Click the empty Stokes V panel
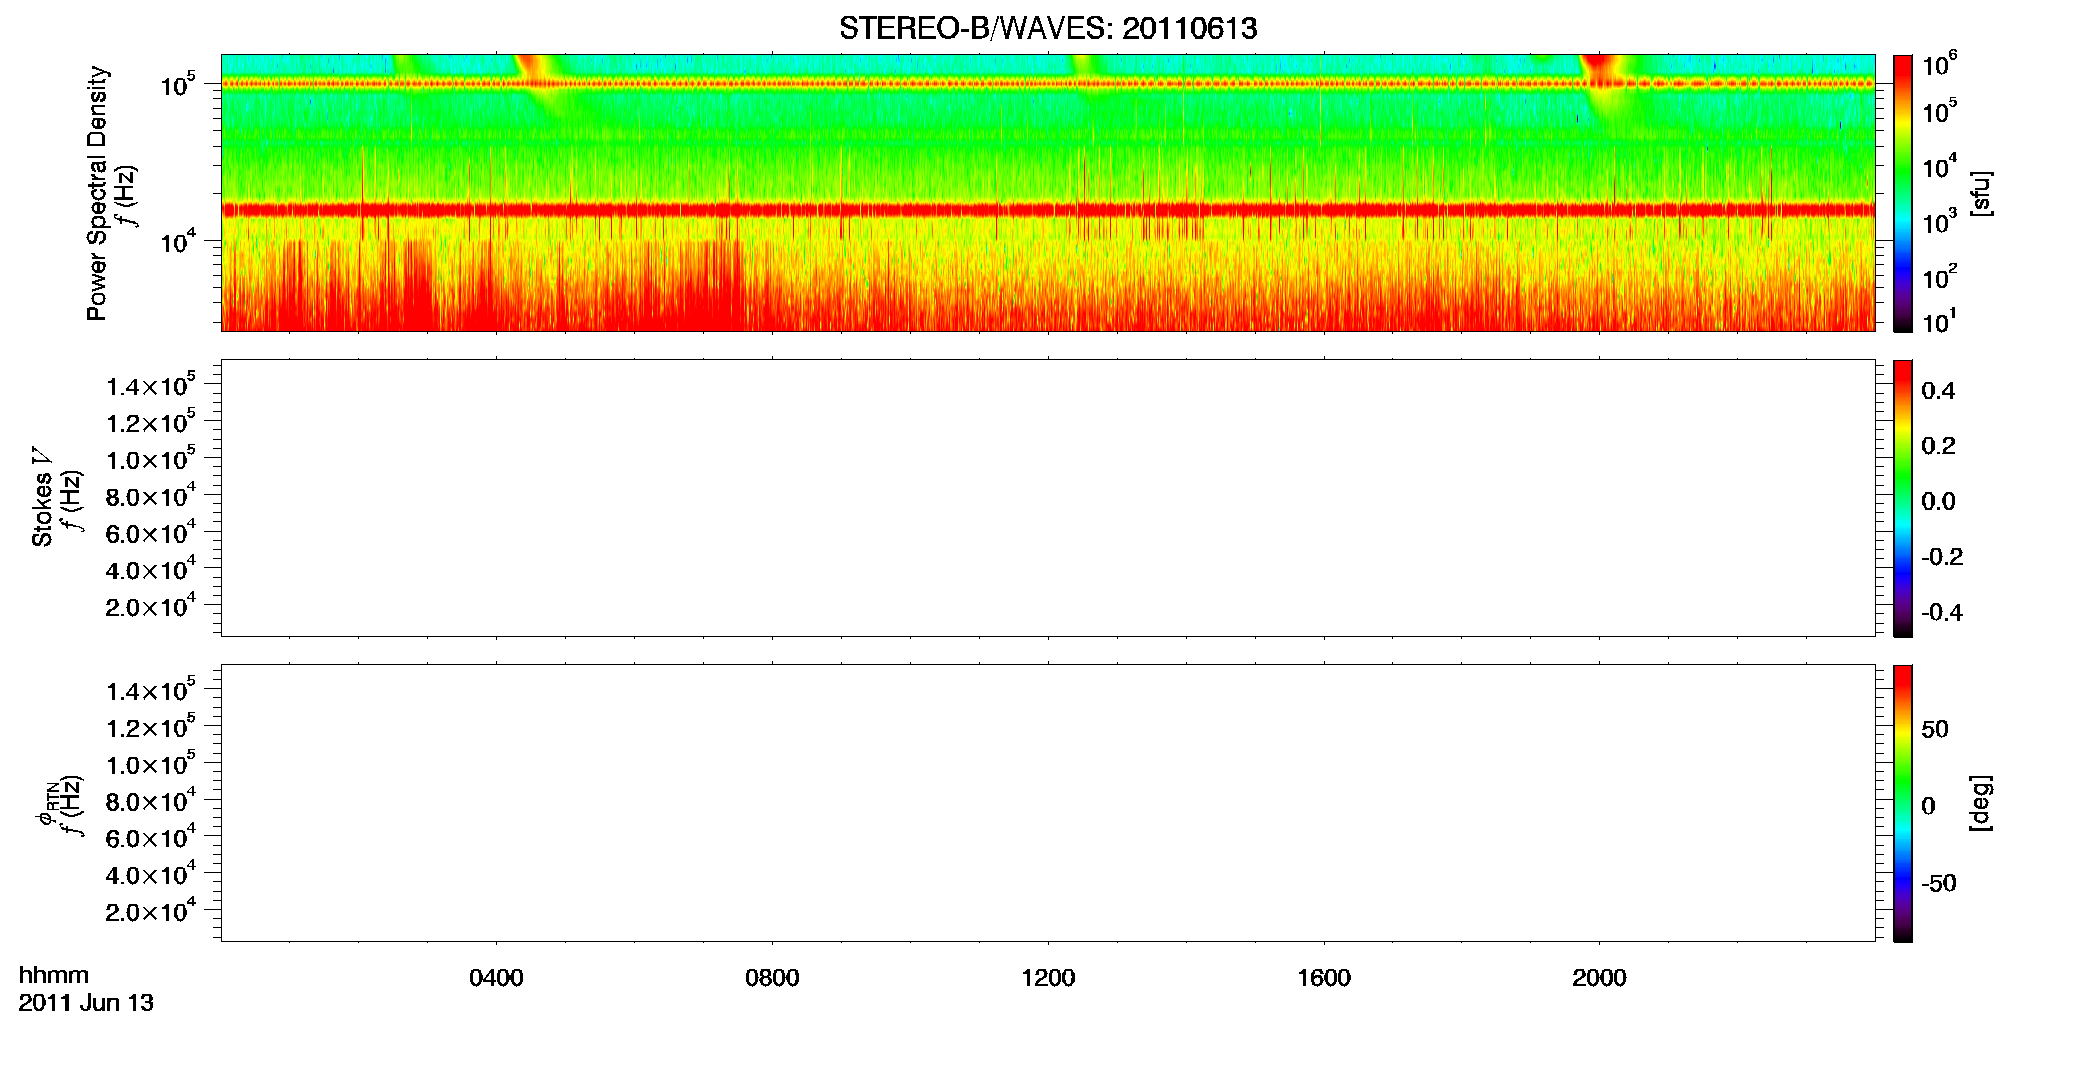This screenshot has height=1080, width=2096. (1048, 498)
